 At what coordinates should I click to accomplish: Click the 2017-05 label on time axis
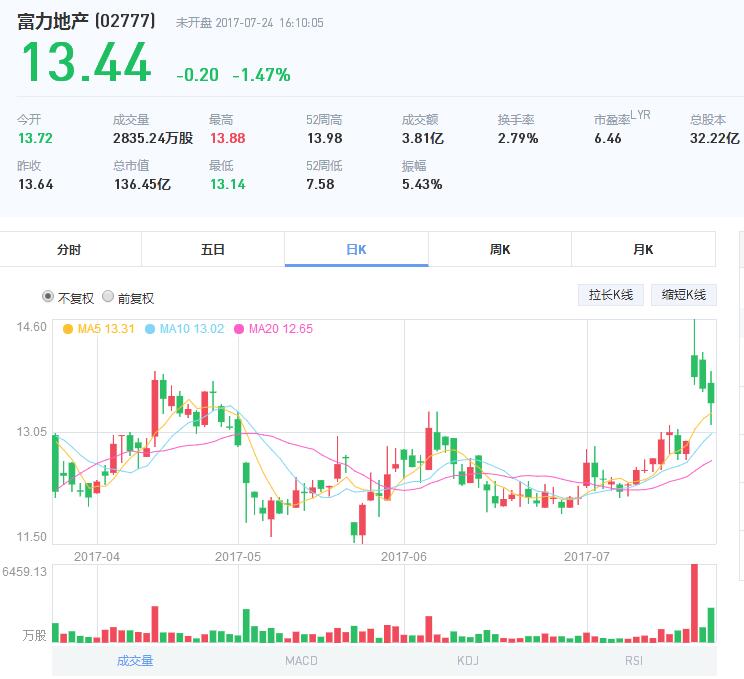tap(237, 556)
